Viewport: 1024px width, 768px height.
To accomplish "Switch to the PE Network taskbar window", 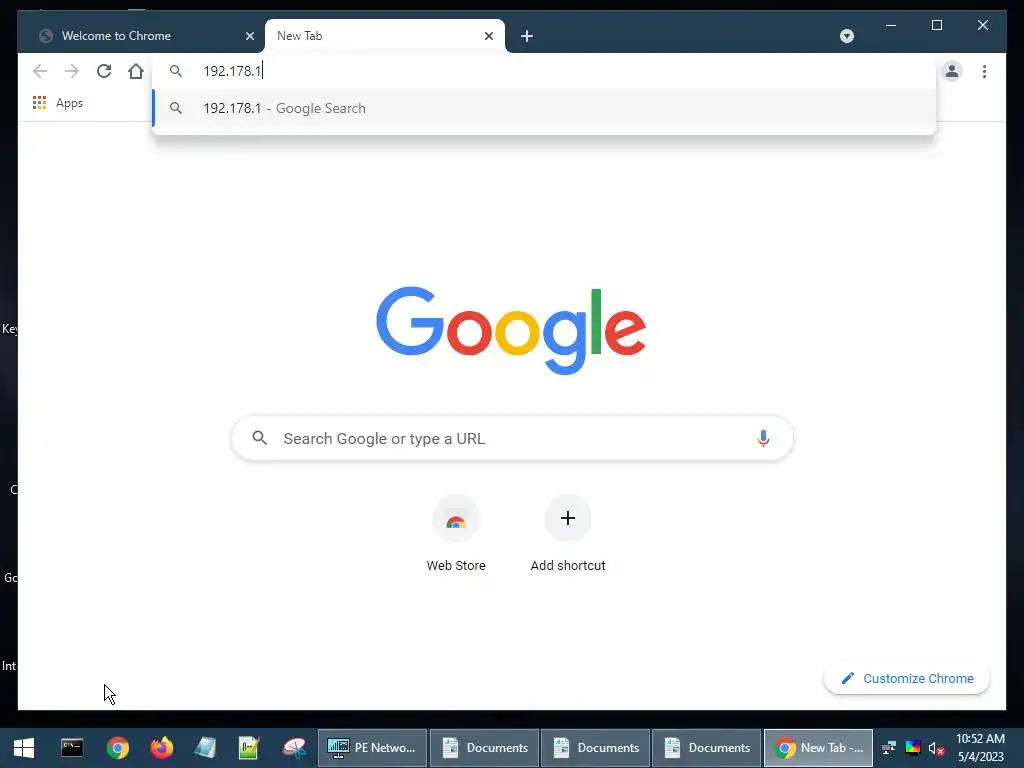I will [372, 748].
